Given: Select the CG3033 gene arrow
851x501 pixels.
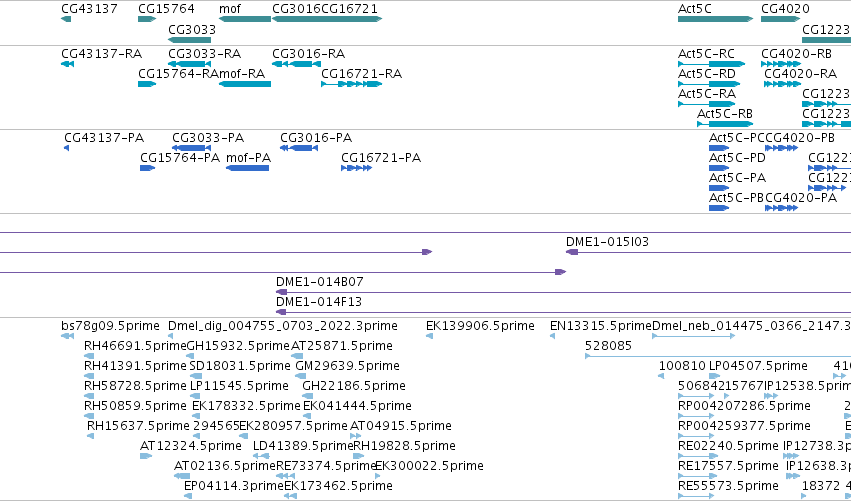Looking at the screenshot, I should pyautogui.click(x=189, y=40).
